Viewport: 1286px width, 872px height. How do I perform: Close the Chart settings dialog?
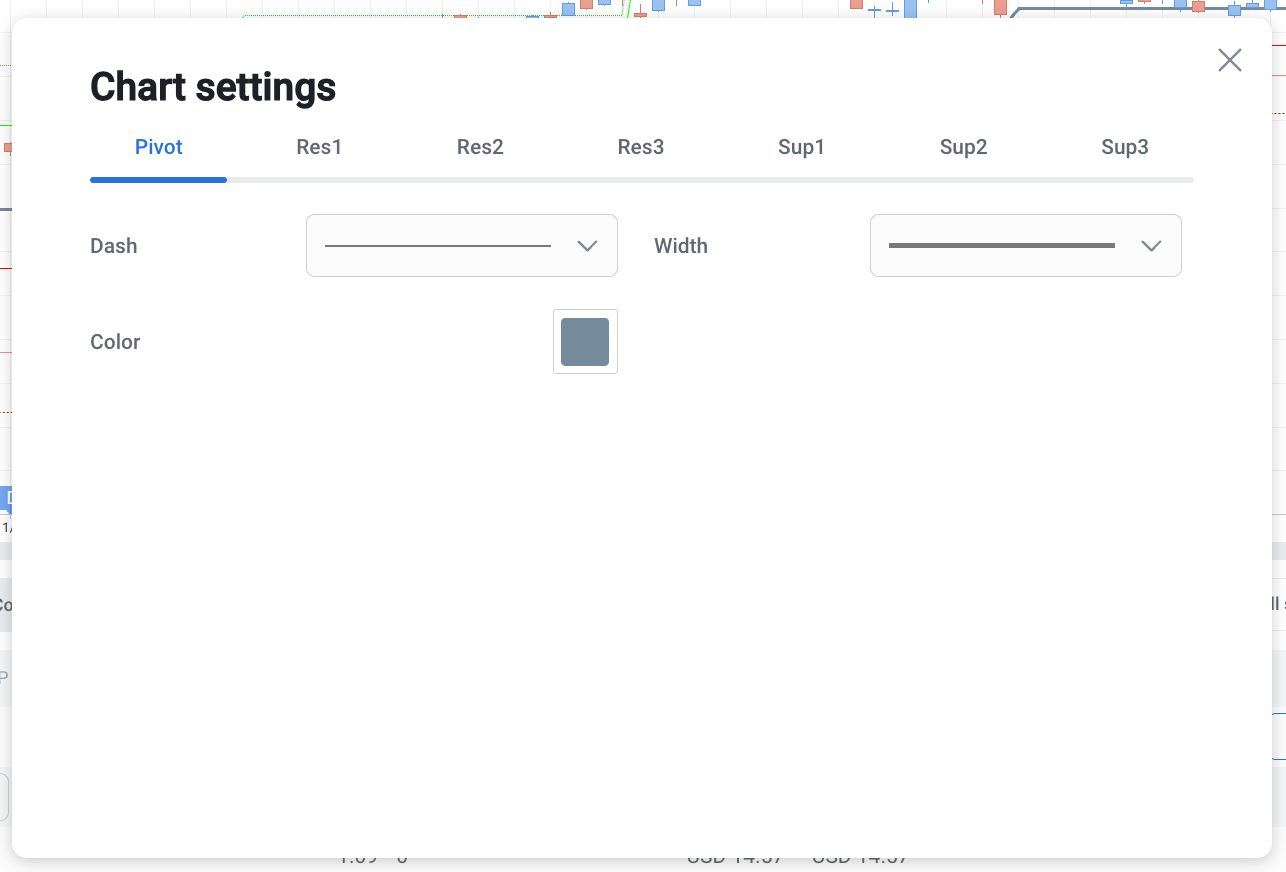point(1229,60)
